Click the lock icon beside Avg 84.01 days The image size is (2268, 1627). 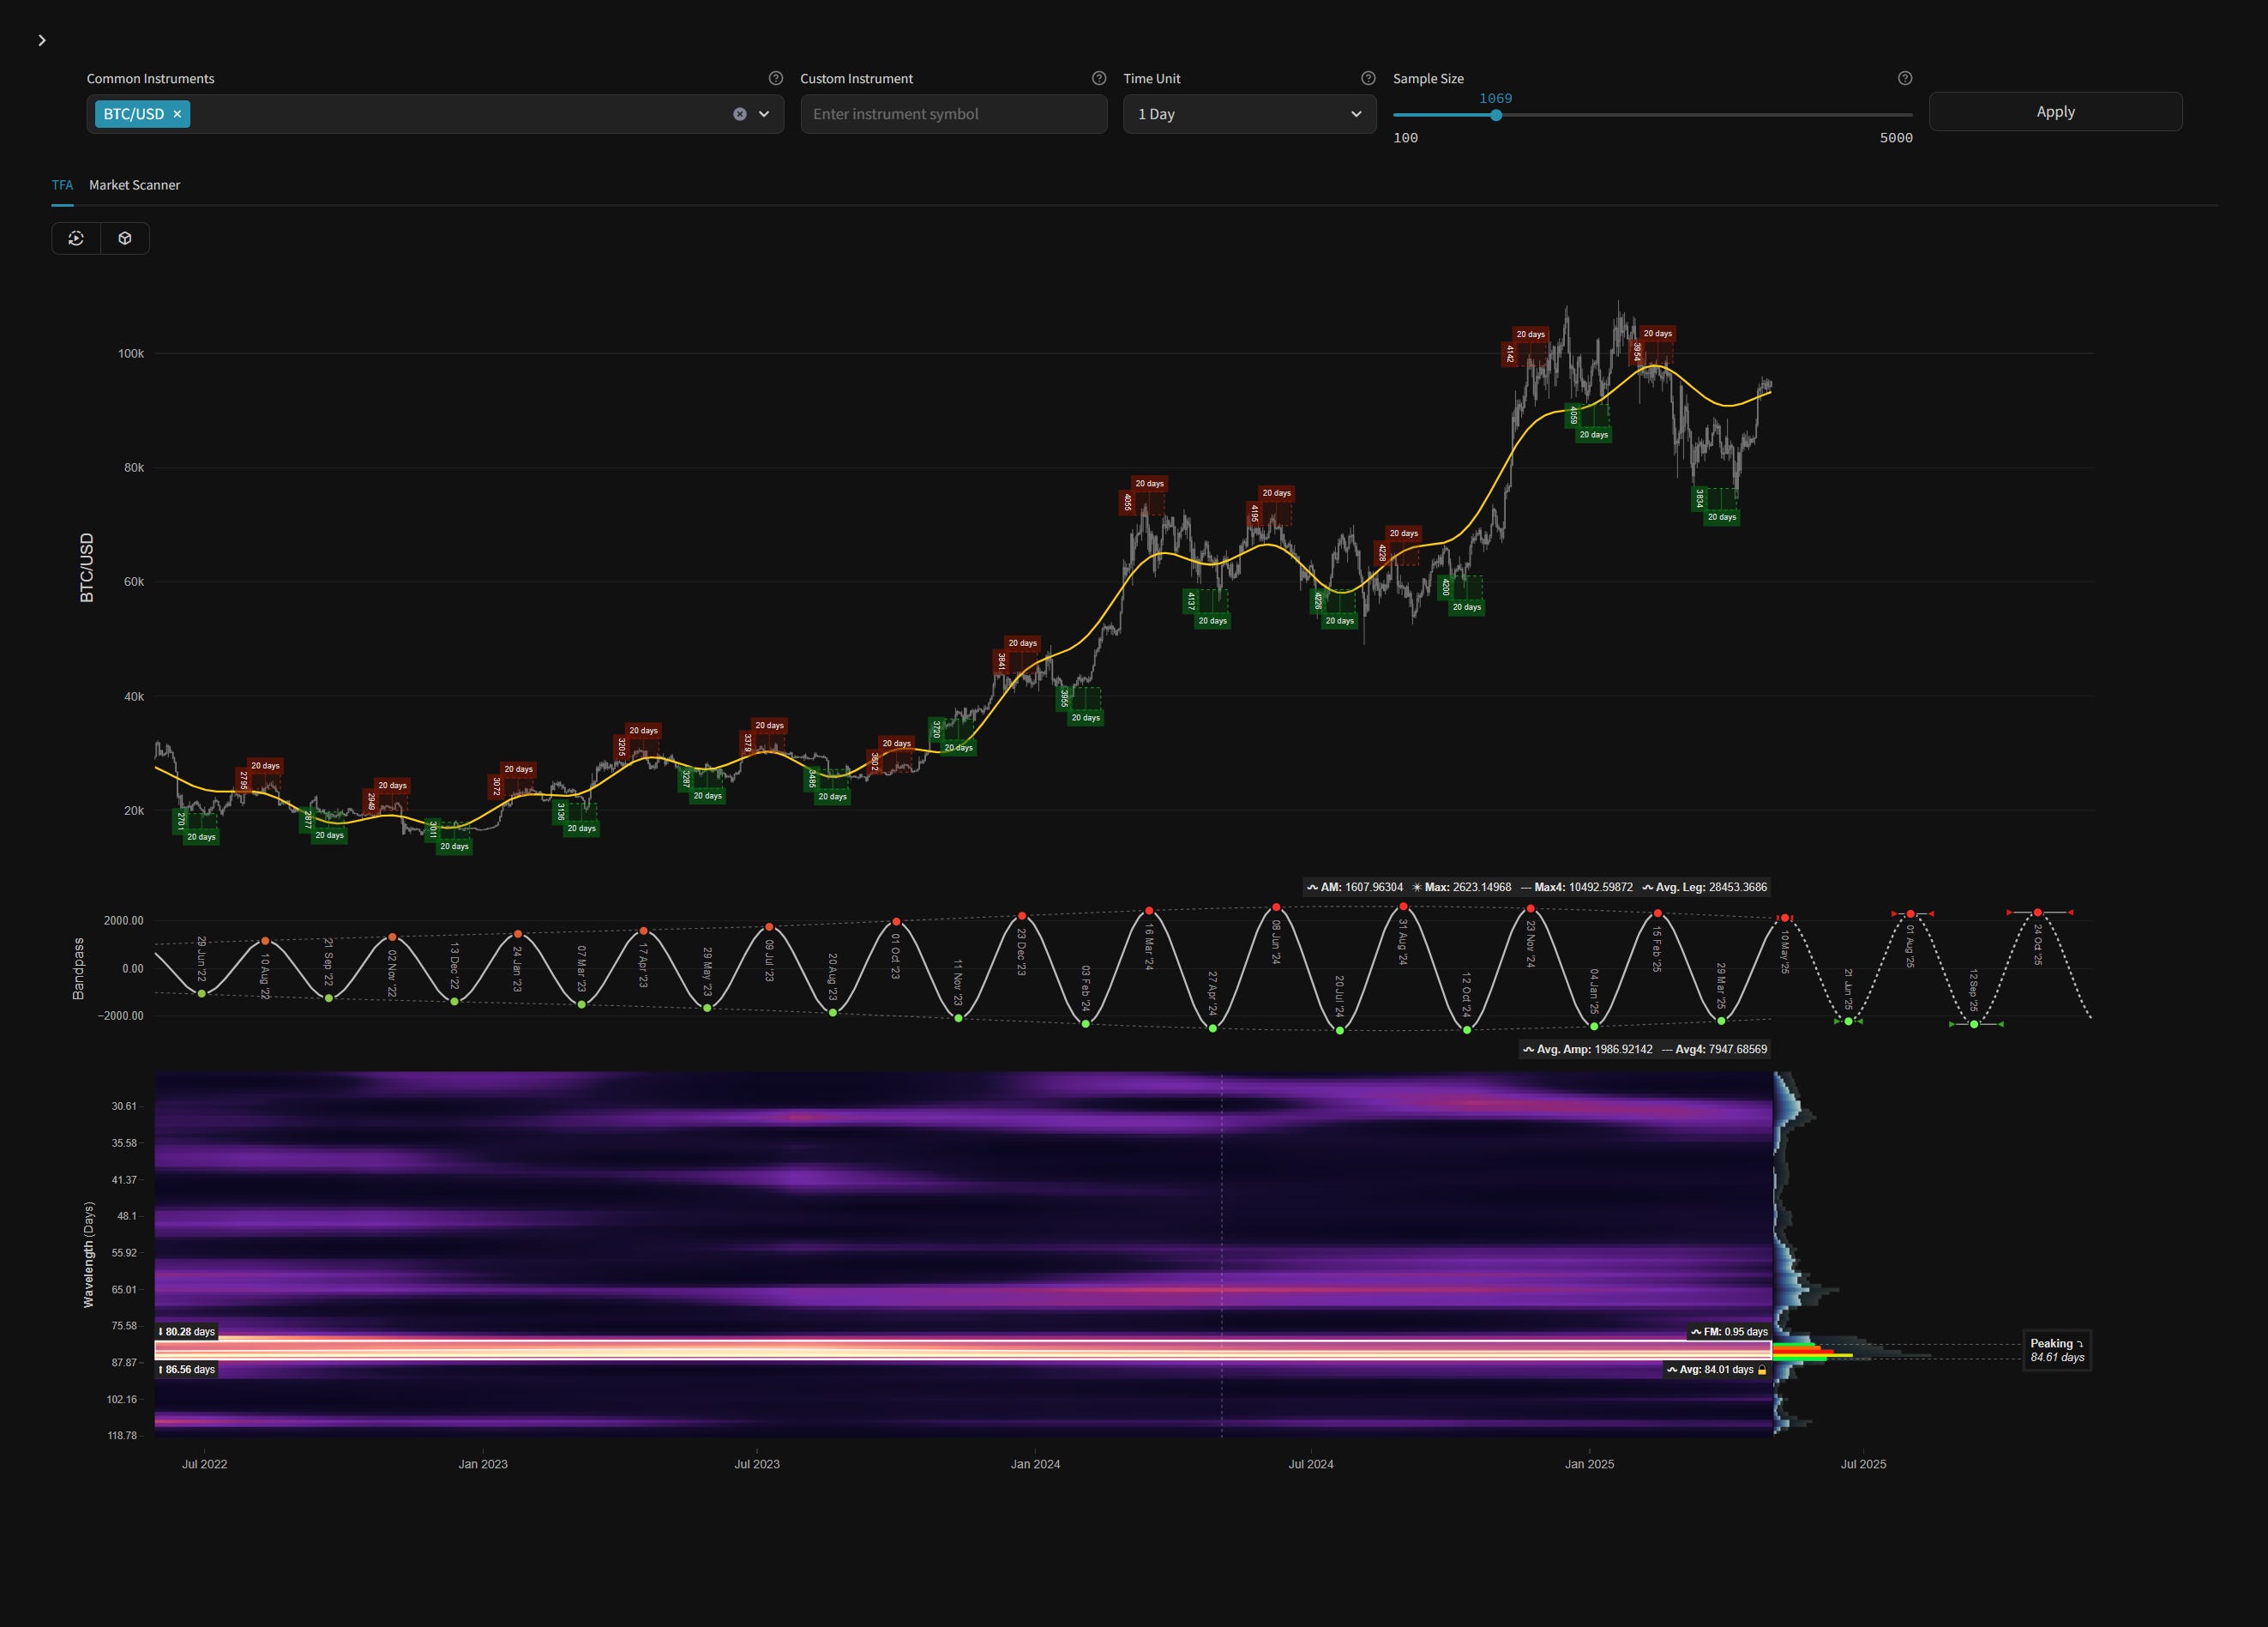pyautogui.click(x=1763, y=1370)
